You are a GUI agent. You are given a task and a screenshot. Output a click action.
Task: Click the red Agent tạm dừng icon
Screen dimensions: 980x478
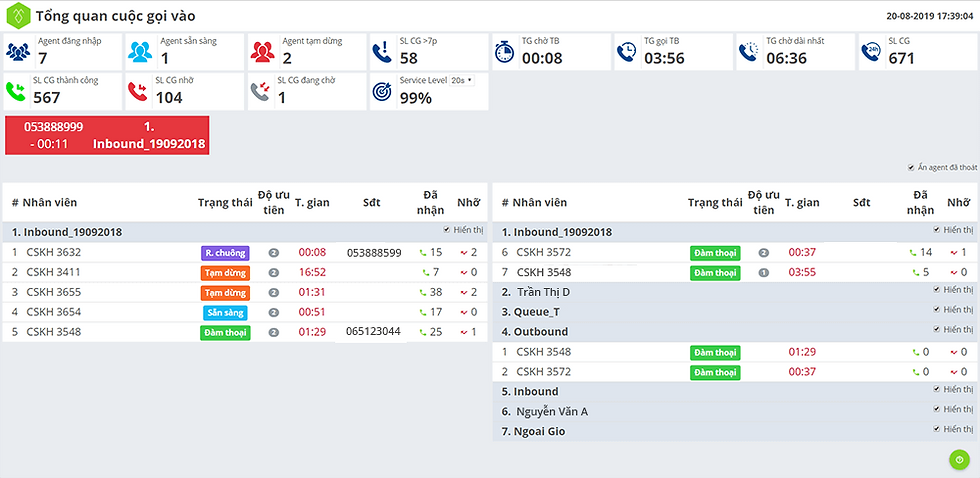point(262,52)
